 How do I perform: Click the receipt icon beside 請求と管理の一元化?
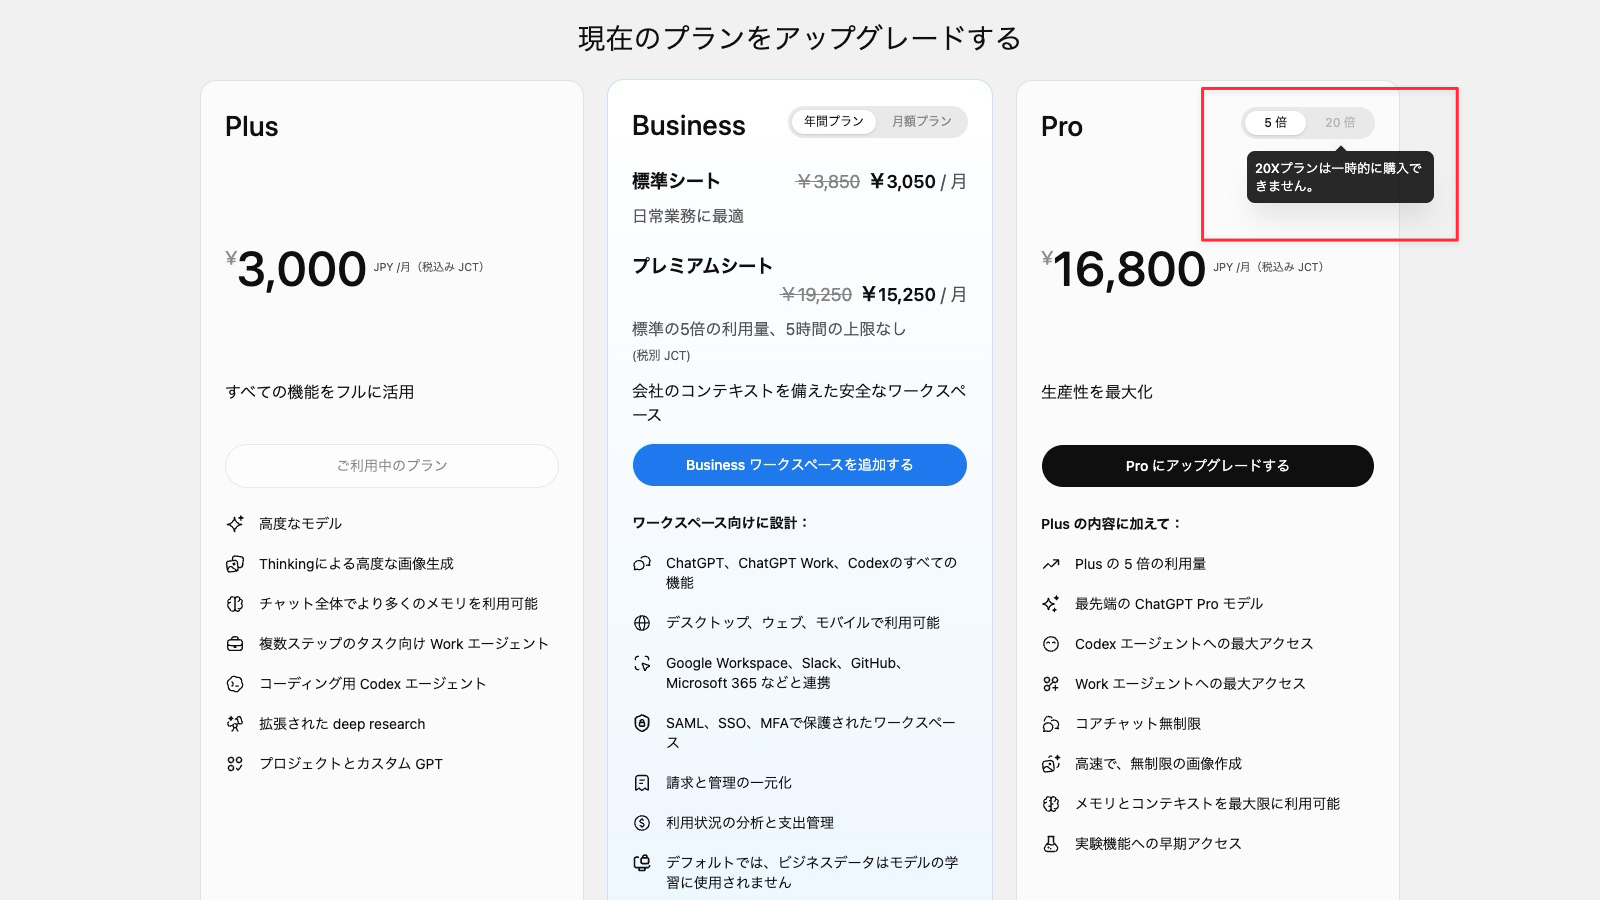[x=642, y=783]
